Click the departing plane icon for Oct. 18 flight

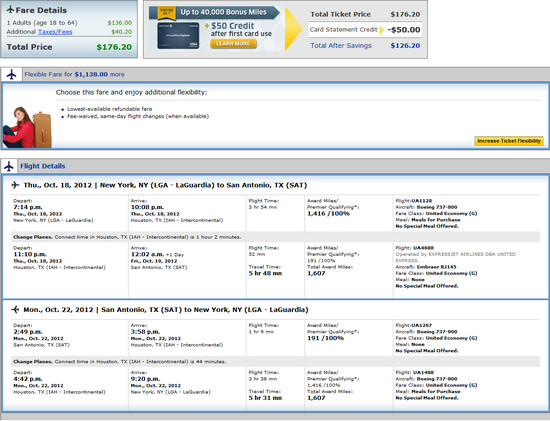click(15, 185)
